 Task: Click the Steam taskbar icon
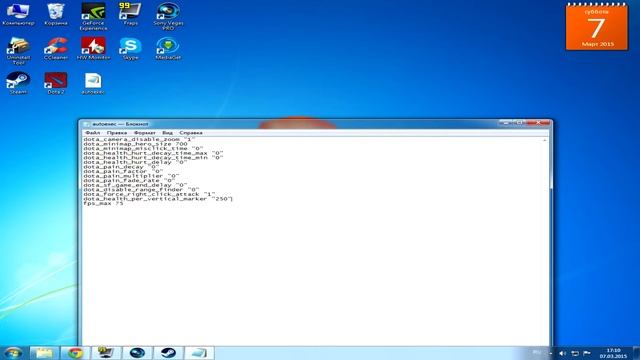pyautogui.click(x=168, y=353)
